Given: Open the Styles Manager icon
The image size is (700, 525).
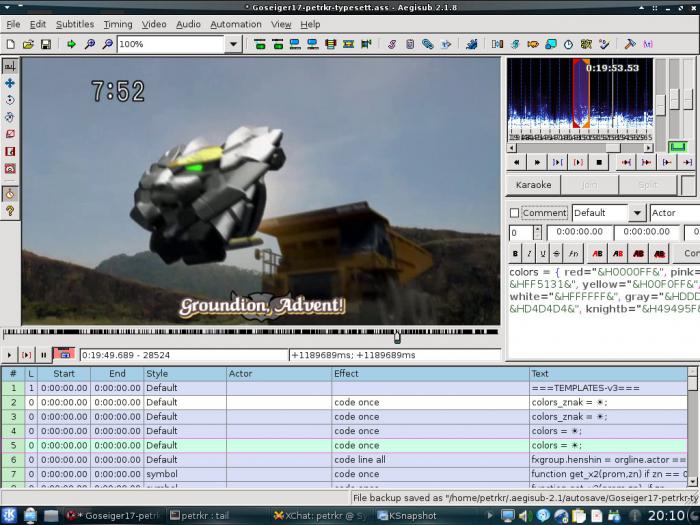Looking at the screenshot, I should (x=392, y=44).
